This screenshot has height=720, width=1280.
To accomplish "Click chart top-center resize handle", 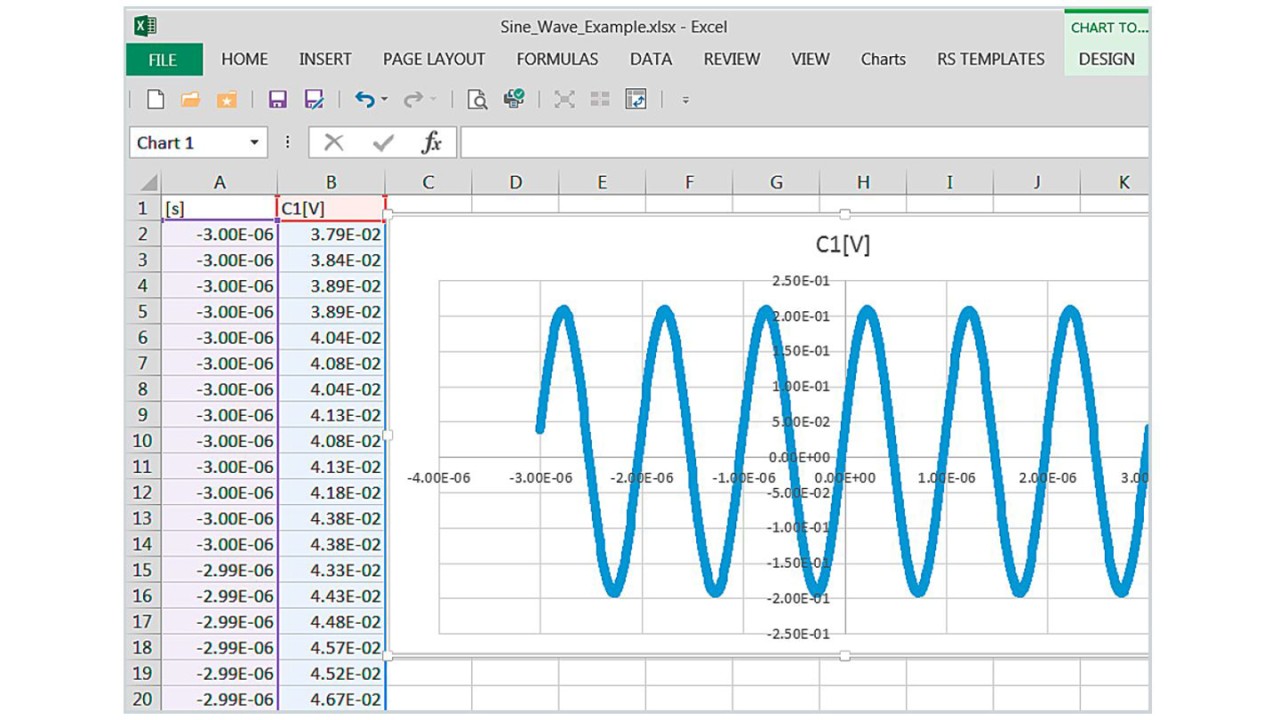I will coord(845,214).
